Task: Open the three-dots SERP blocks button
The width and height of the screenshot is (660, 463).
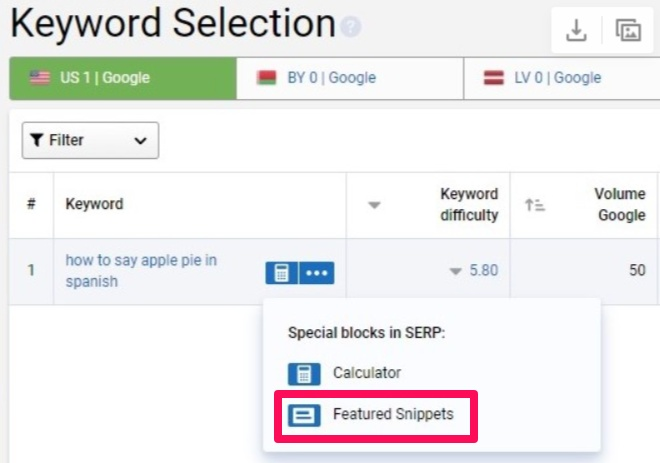Action: point(317,272)
